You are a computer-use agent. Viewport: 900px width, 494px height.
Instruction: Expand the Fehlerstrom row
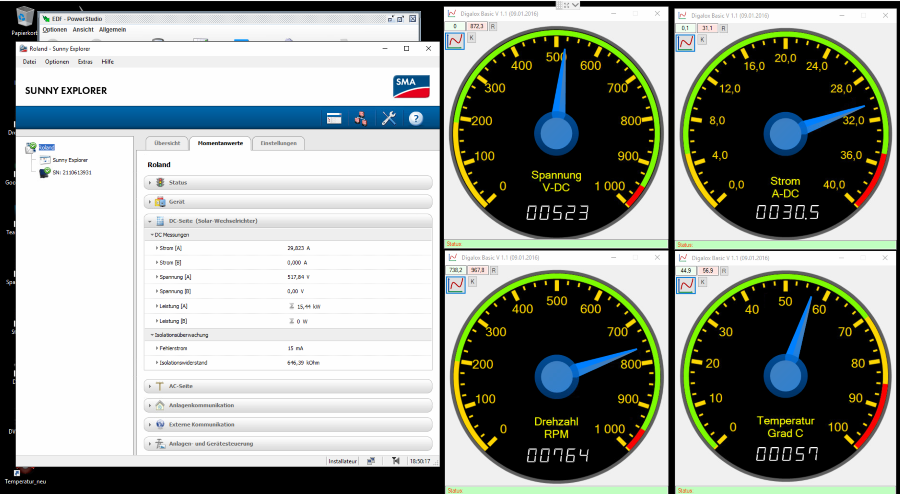click(157, 348)
